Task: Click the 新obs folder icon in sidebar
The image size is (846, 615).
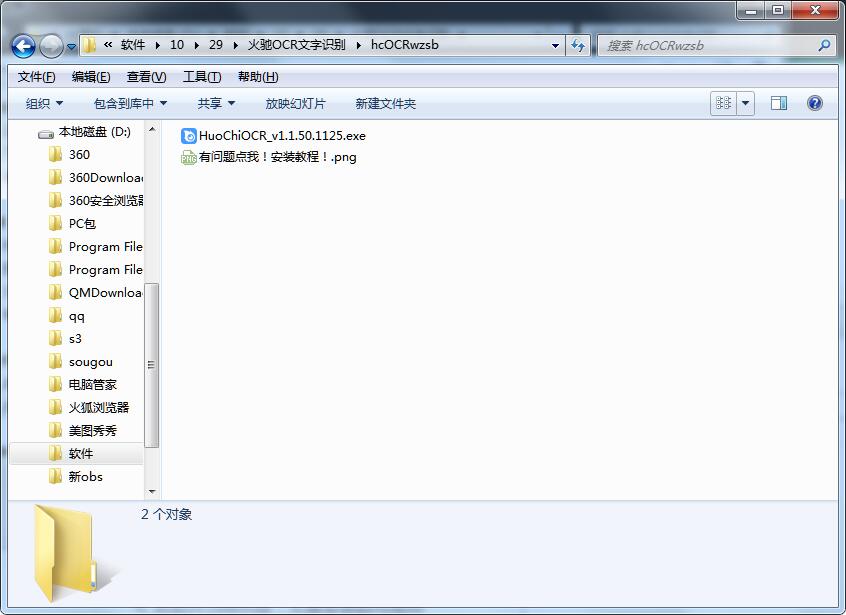Action: tap(56, 476)
